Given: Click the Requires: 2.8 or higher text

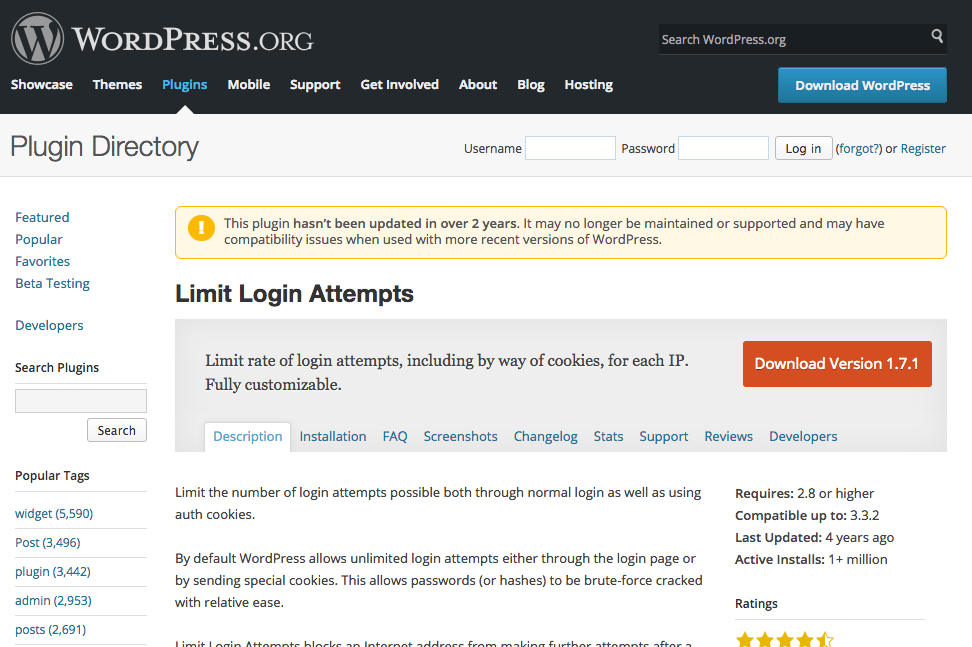Looking at the screenshot, I should click(805, 493).
